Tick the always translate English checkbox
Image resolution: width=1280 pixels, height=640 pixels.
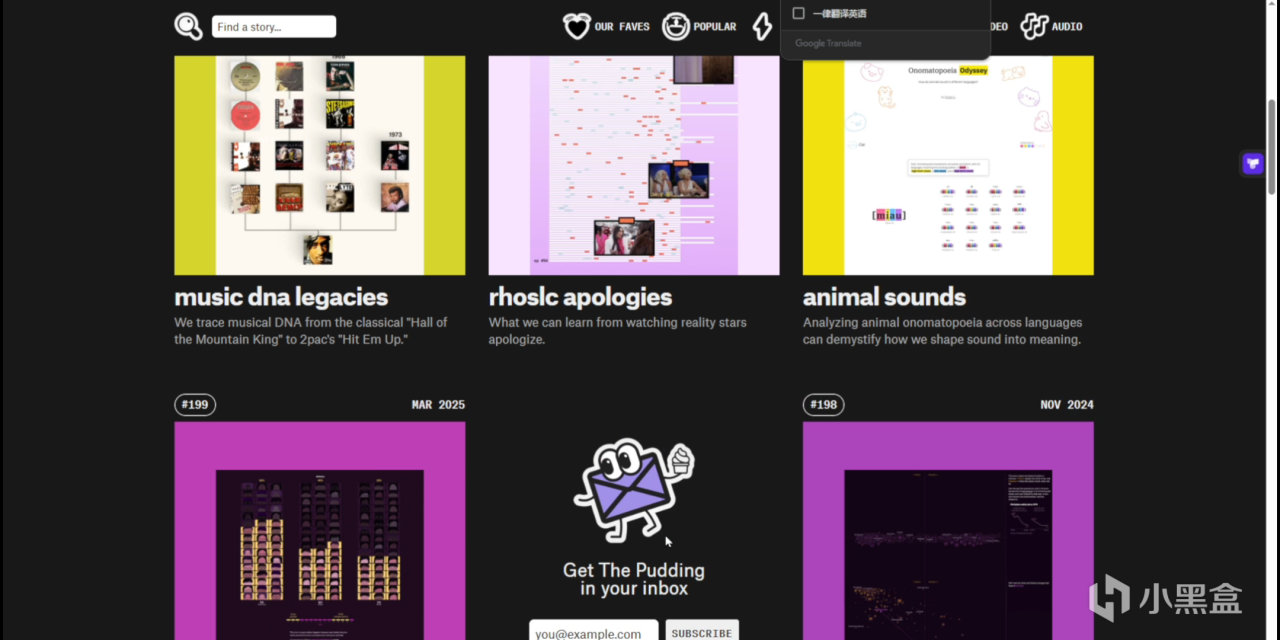[x=798, y=13]
